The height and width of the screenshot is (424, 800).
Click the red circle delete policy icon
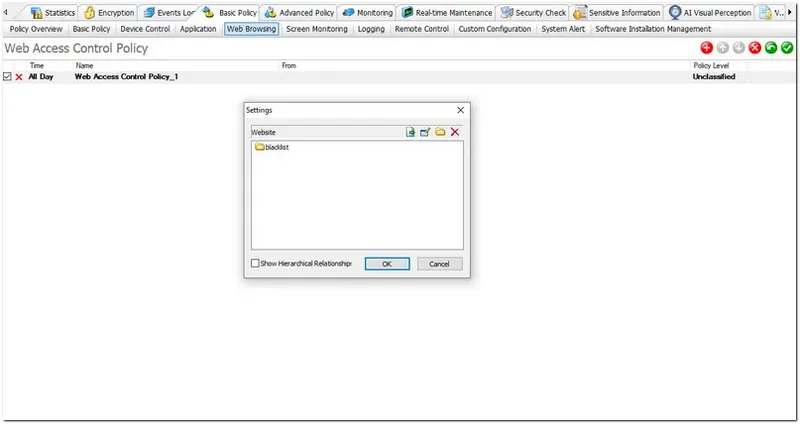(x=755, y=48)
